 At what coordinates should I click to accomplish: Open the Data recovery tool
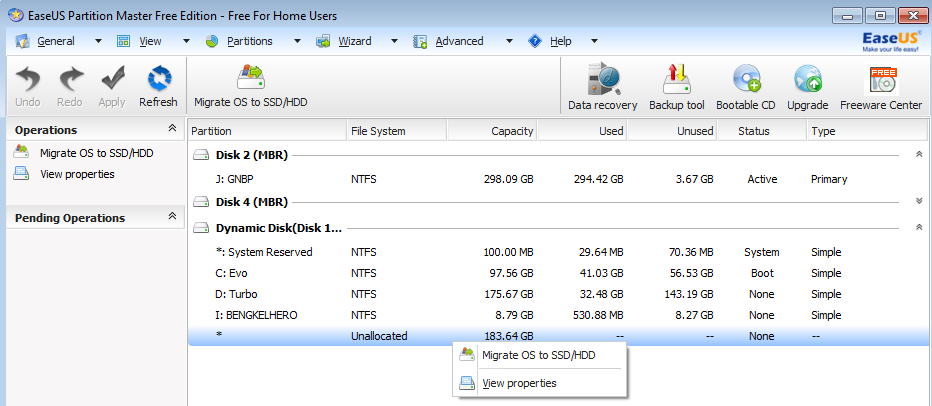602,86
